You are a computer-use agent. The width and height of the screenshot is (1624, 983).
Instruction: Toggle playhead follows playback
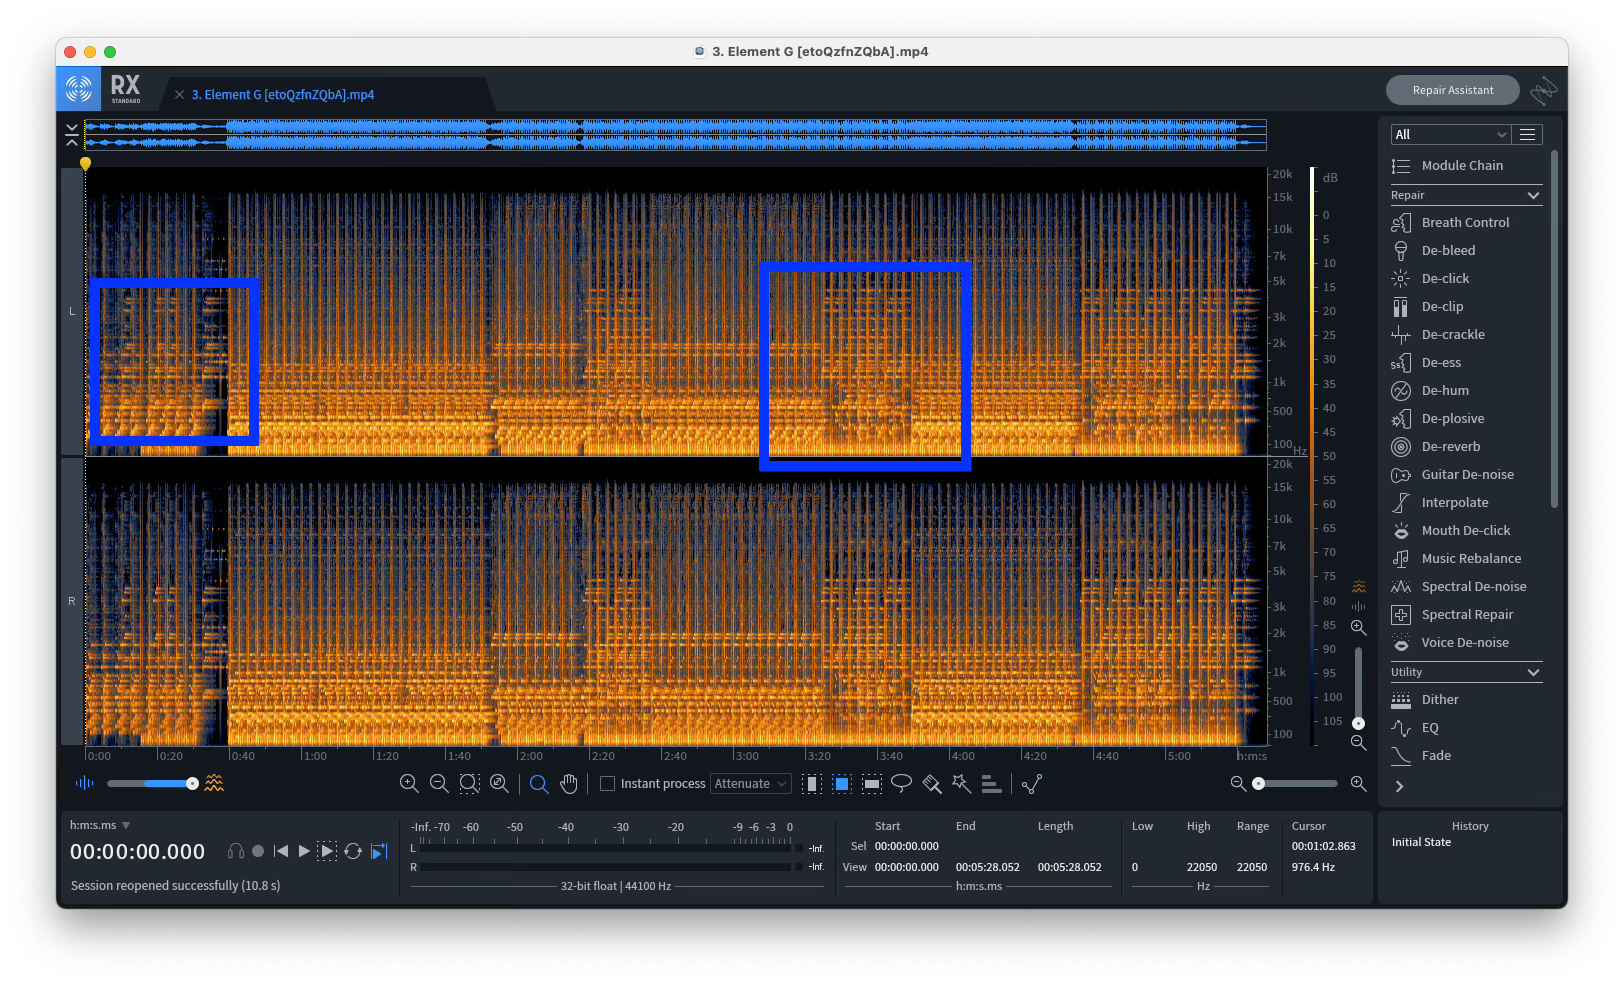click(x=379, y=851)
